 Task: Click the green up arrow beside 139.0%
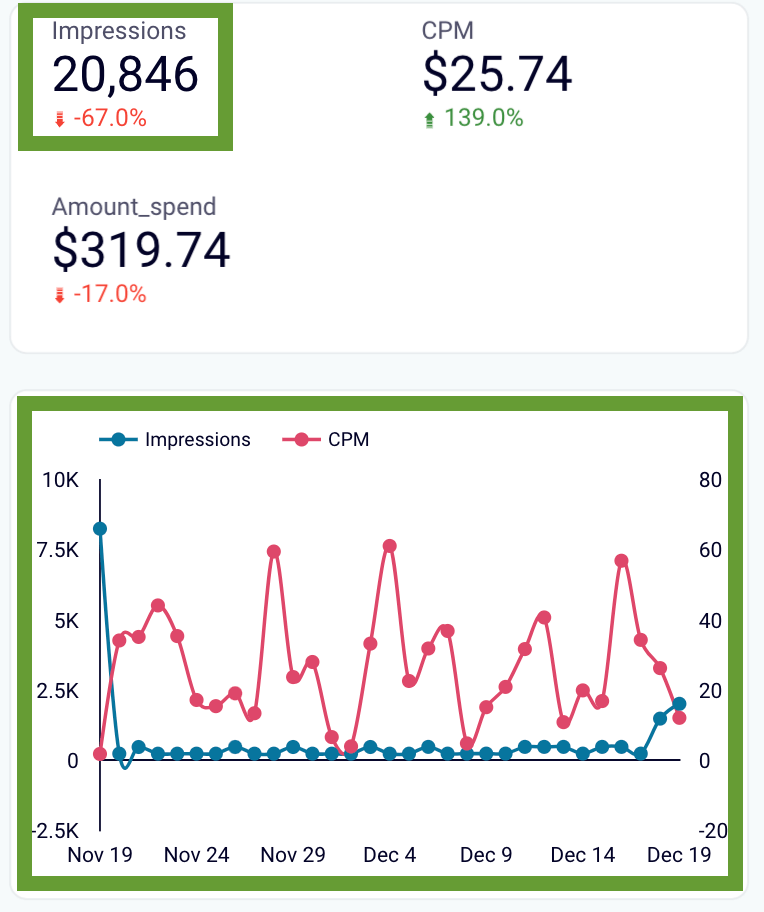pos(429,120)
